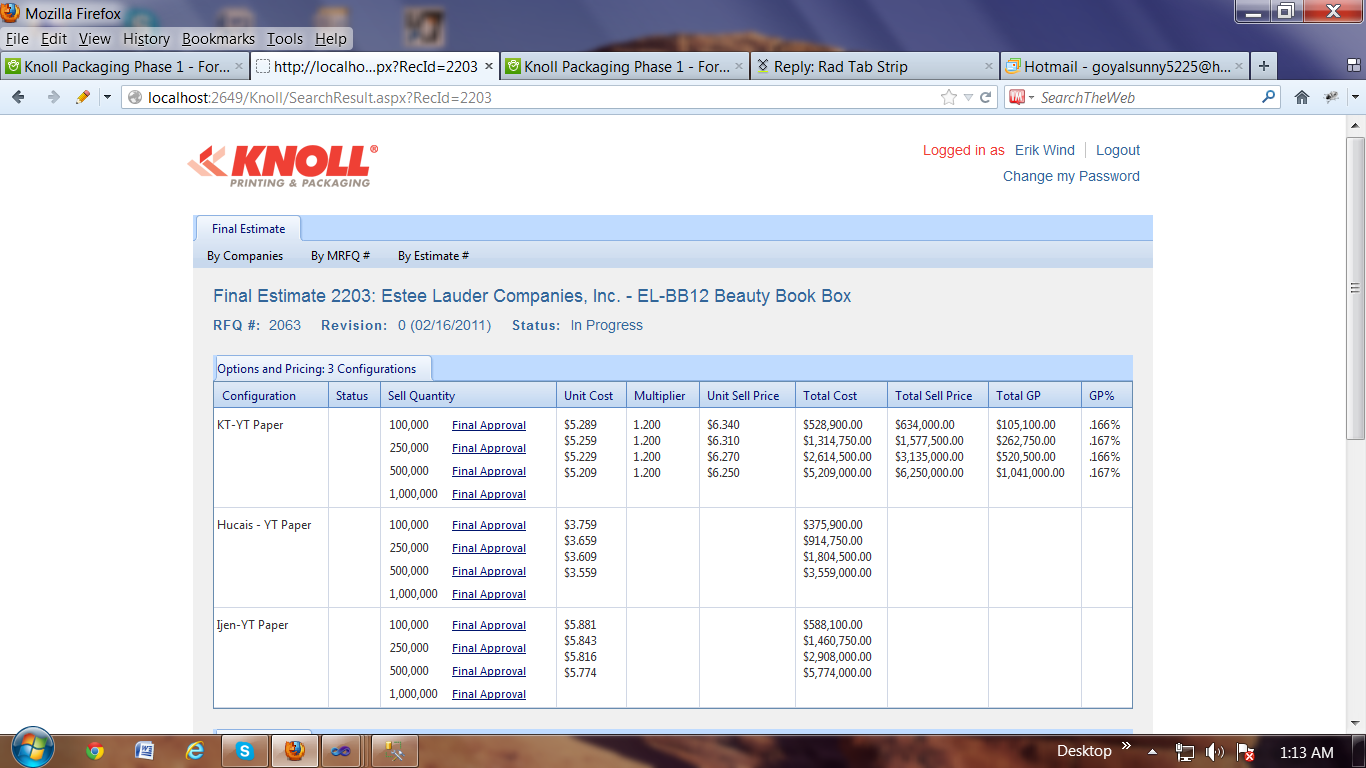This screenshot has height=768, width=1366.
Task: Expand the Desktop toolbar chevron on the taskbar
Action: [x=1127, y=746]
